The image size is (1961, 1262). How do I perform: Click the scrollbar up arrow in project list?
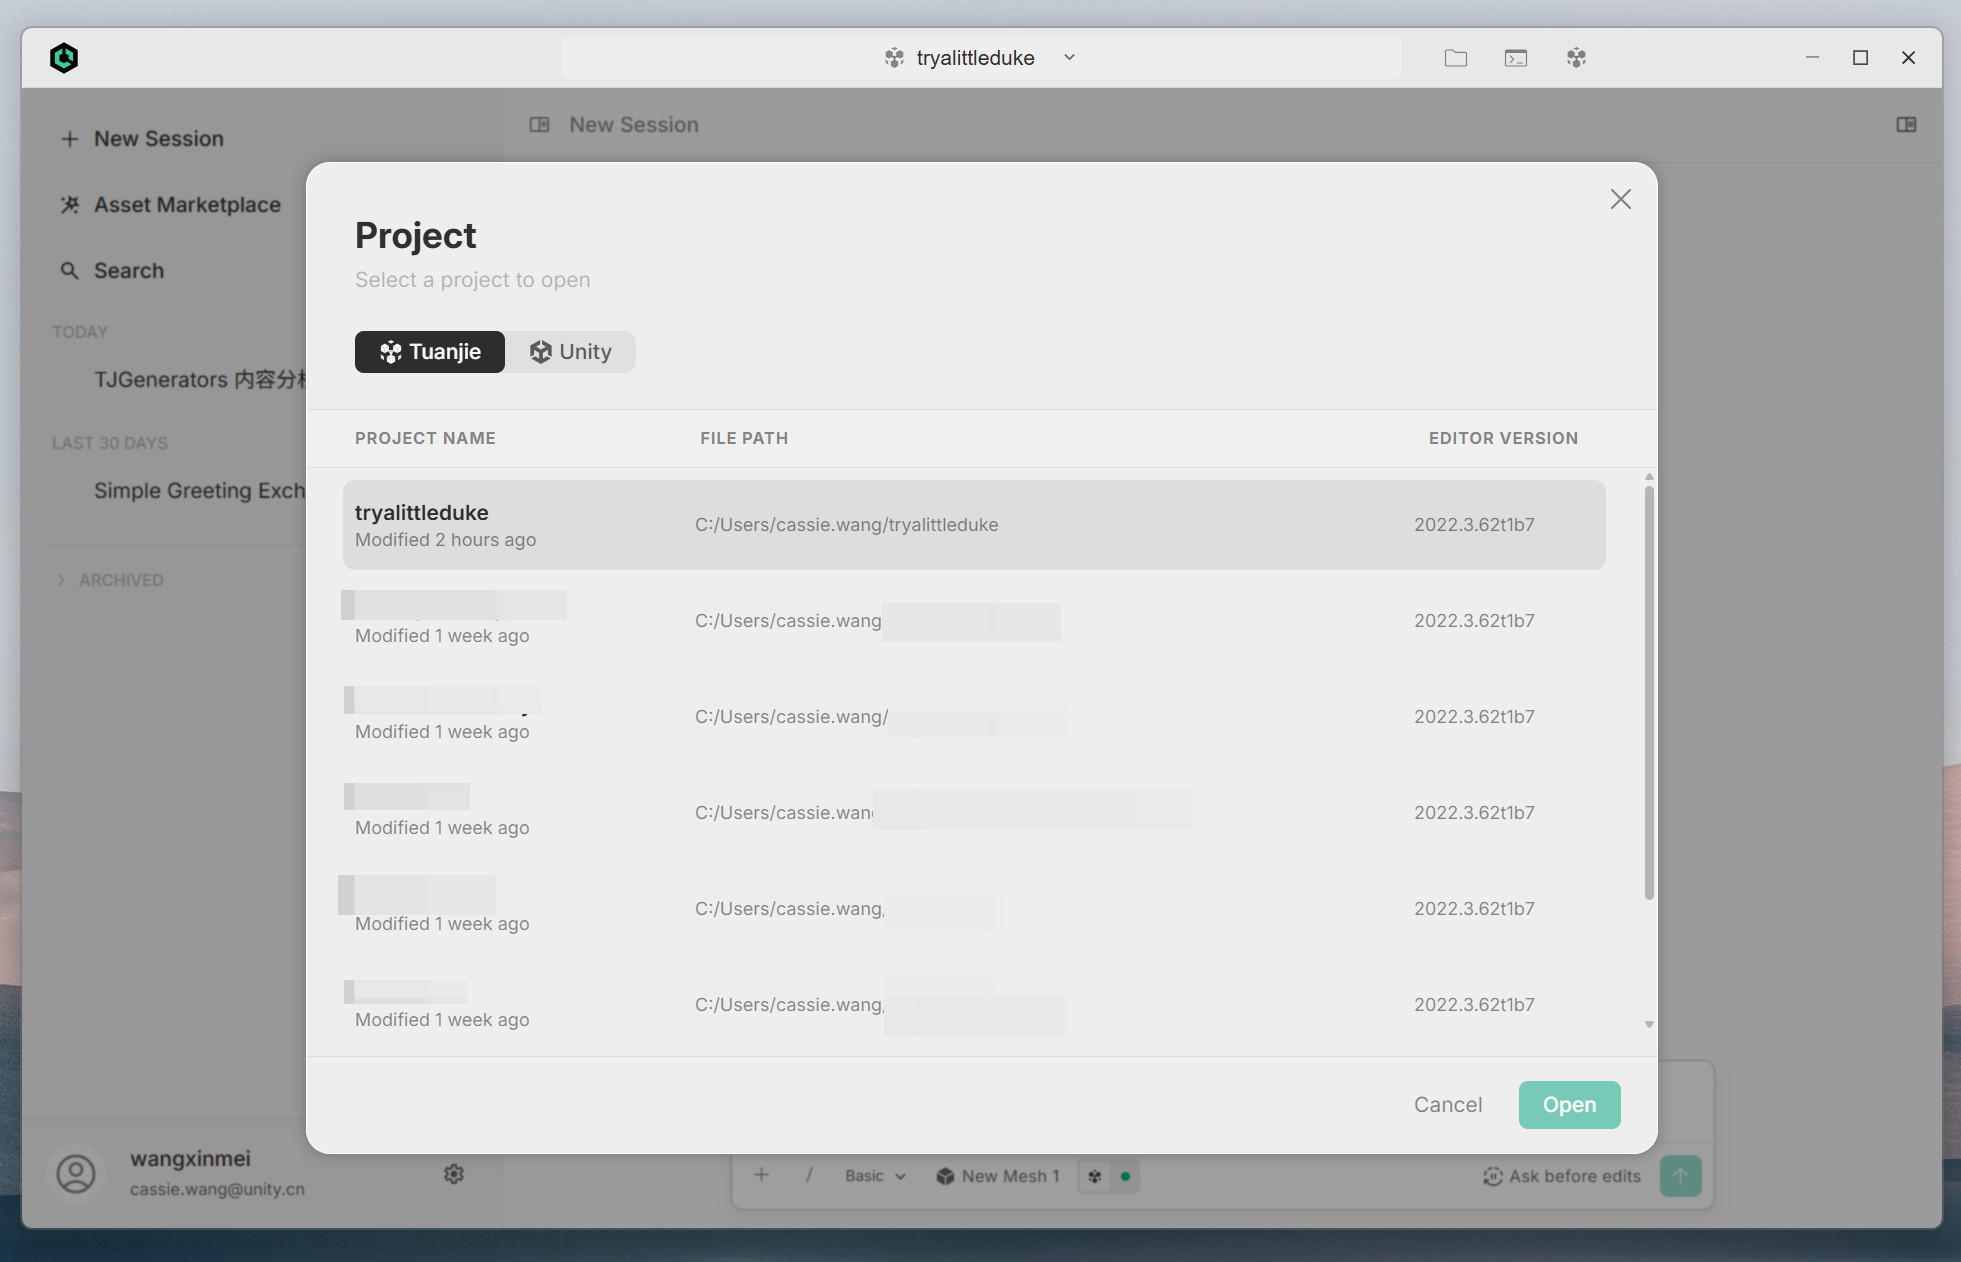(x=1649, y=476)
